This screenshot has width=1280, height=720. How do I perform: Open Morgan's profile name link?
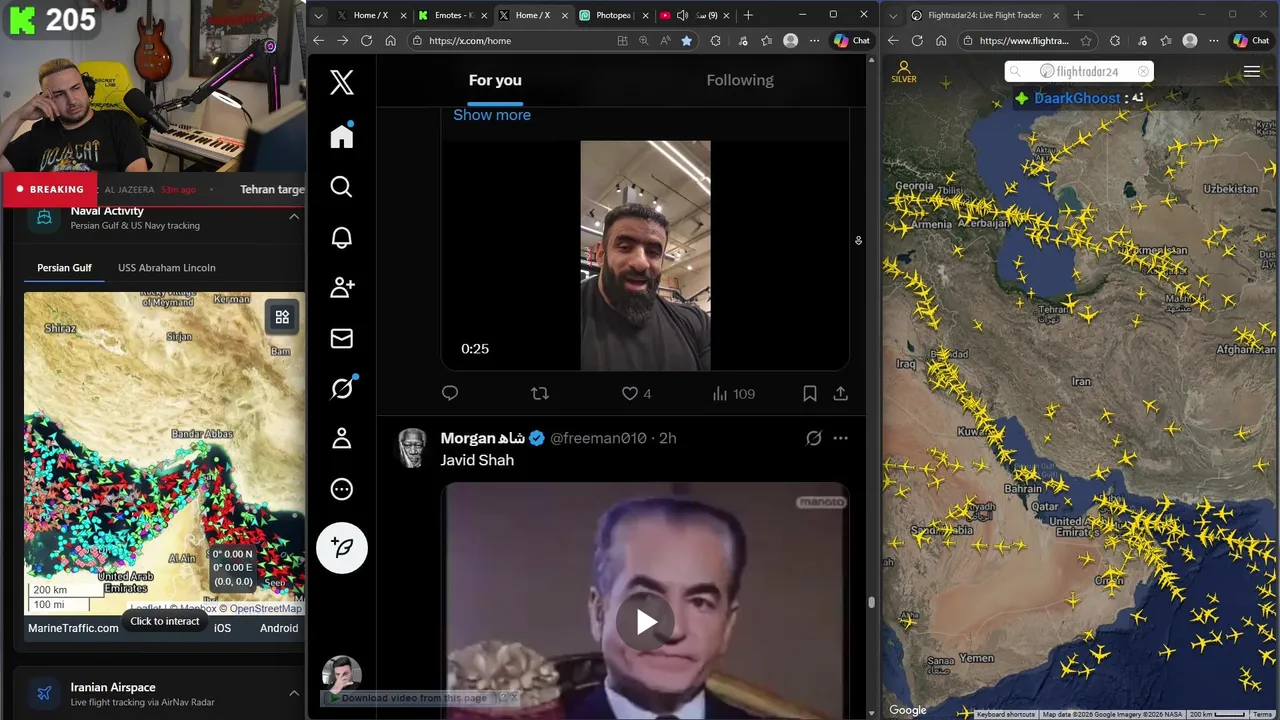483,438
